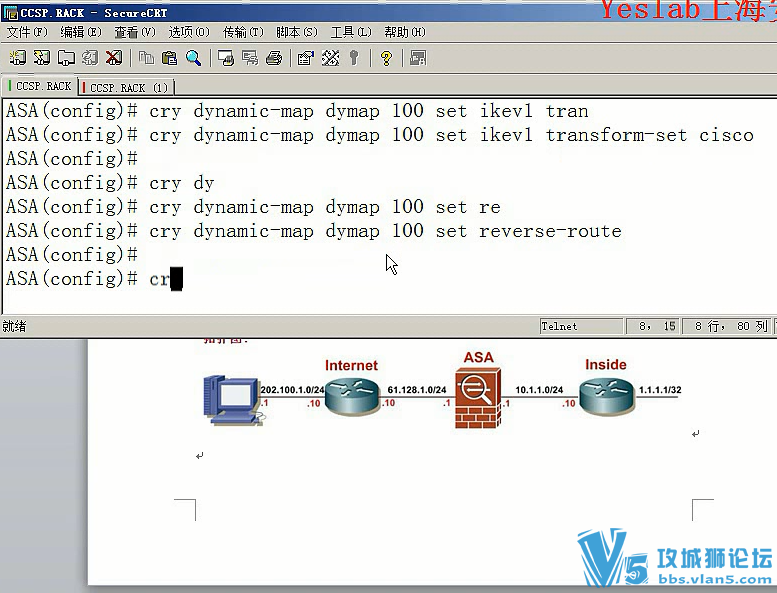Switch to the CCSP.RACK (1) tab
Viewport: 777px width, 593px height.
(x=128, y=87)
